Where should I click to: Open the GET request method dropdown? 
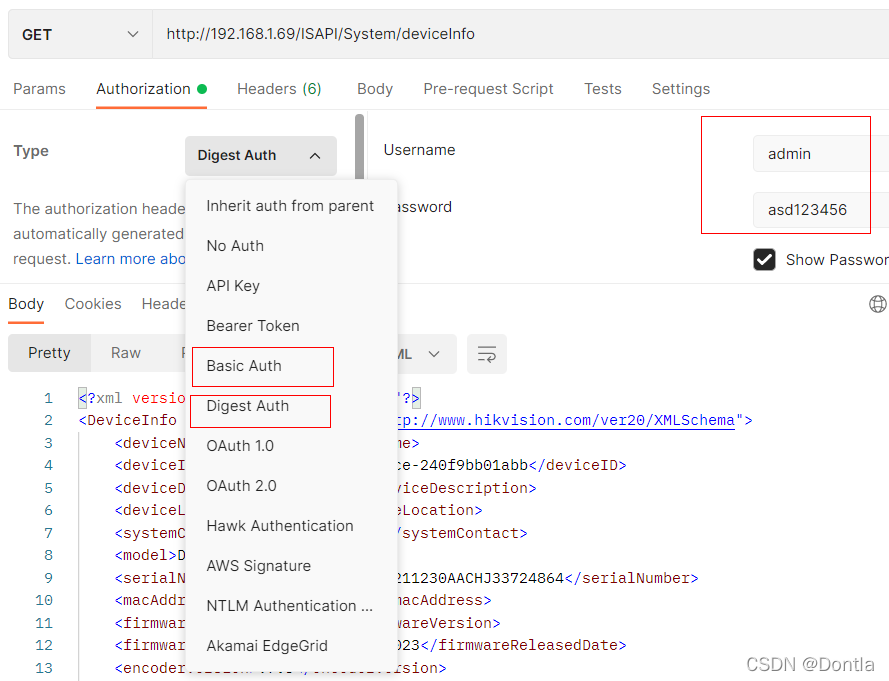(78, 34)
